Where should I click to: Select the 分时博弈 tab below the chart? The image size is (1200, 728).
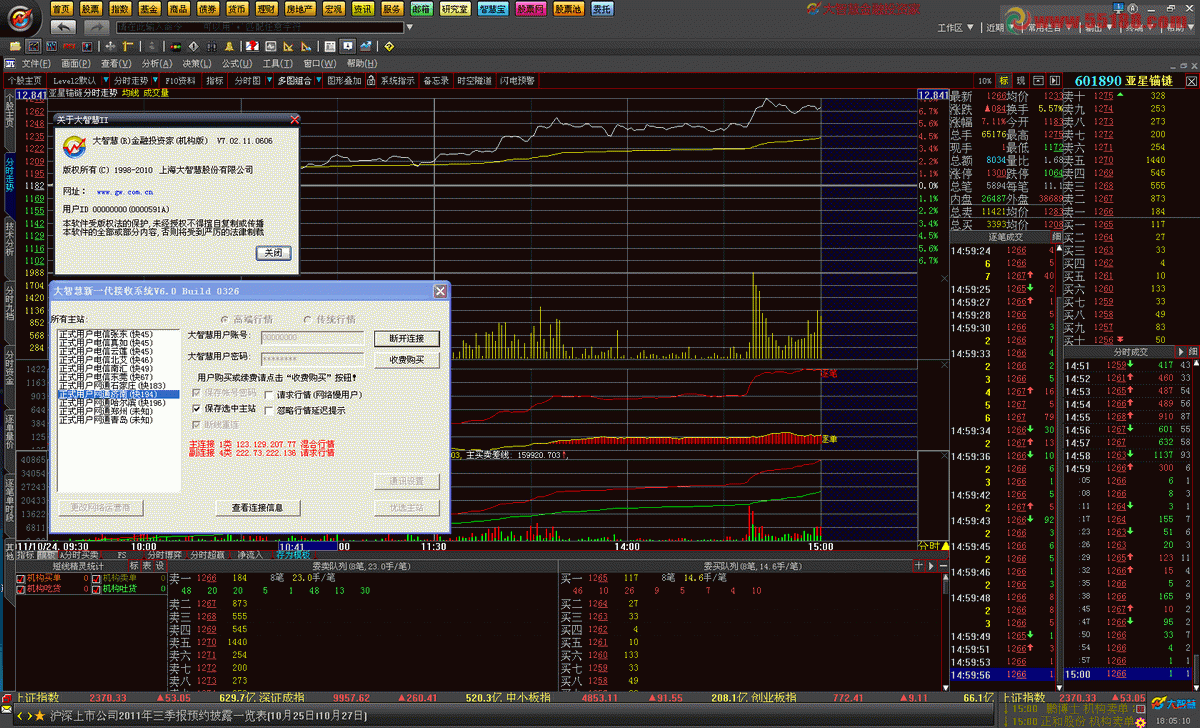(164, 554)
